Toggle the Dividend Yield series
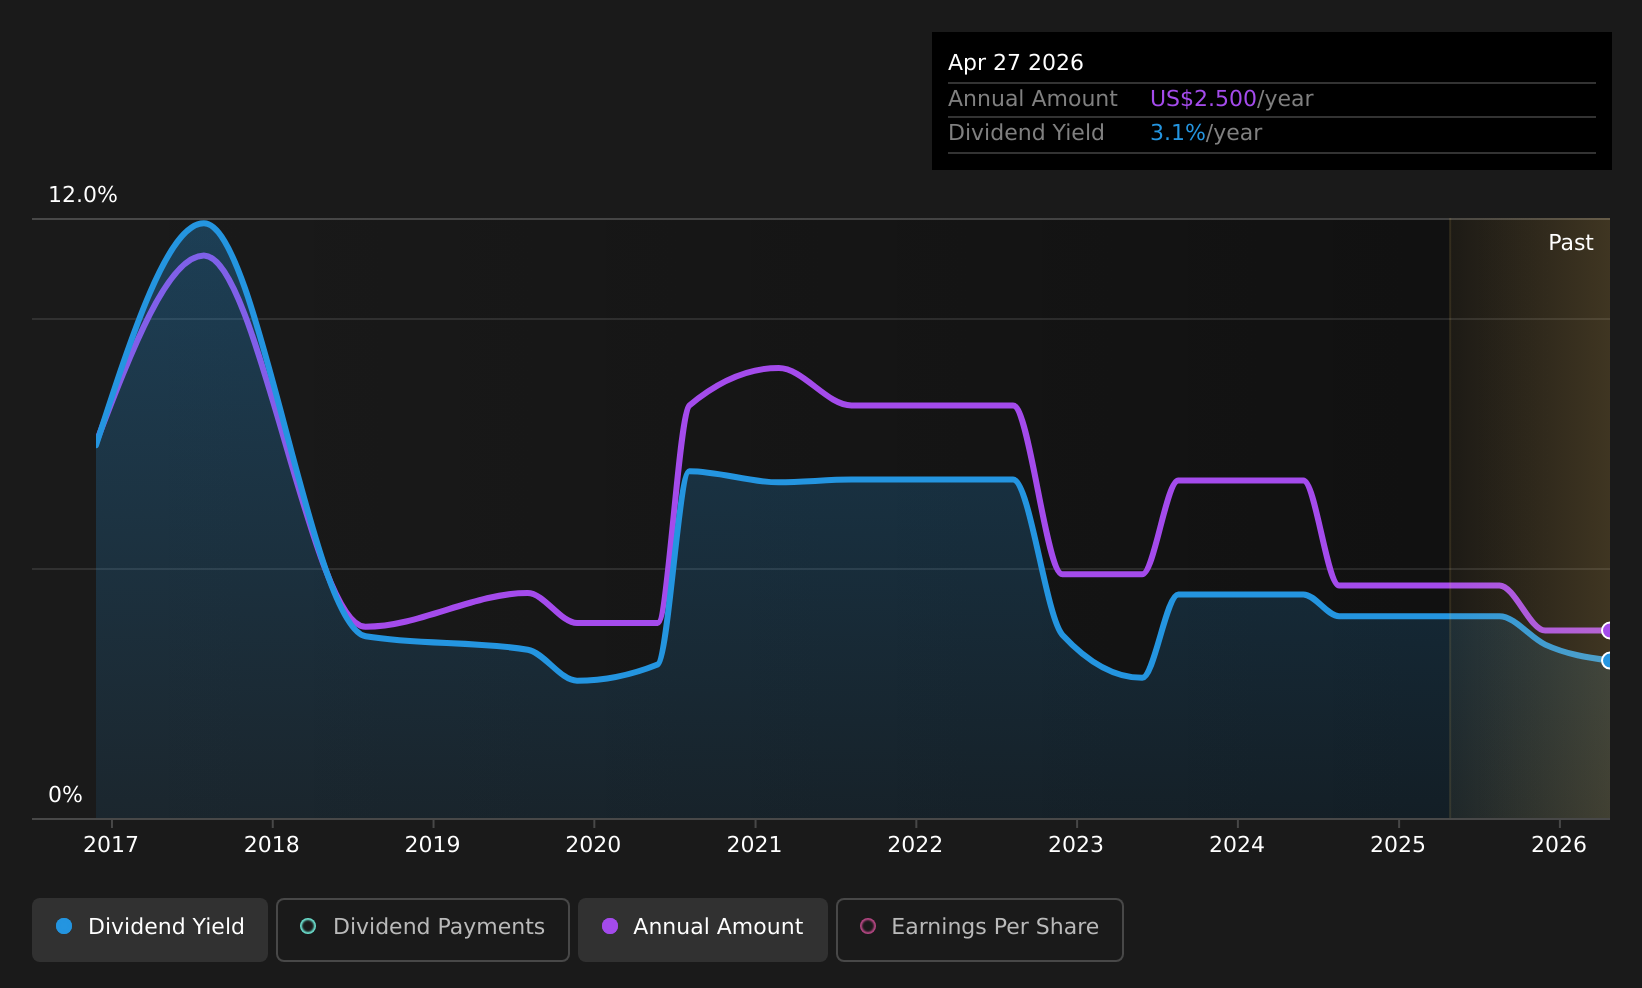 click(x=150, y=930)
